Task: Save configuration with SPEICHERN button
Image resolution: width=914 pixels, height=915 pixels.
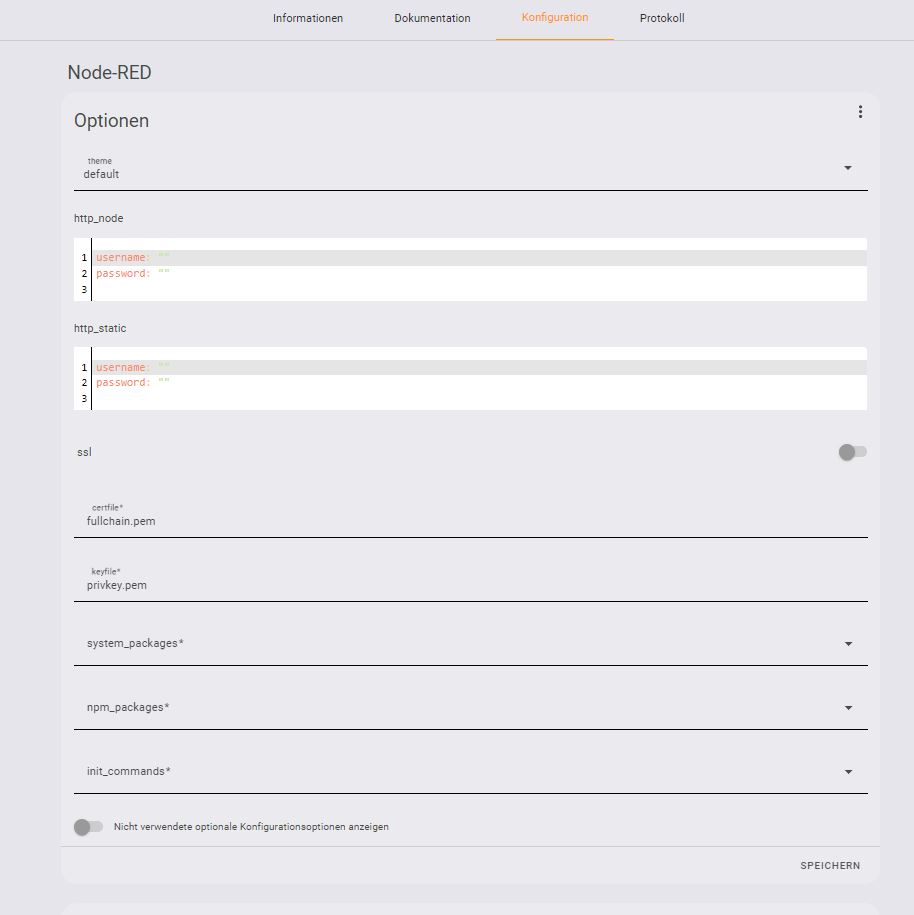Action: pos(830,865)
